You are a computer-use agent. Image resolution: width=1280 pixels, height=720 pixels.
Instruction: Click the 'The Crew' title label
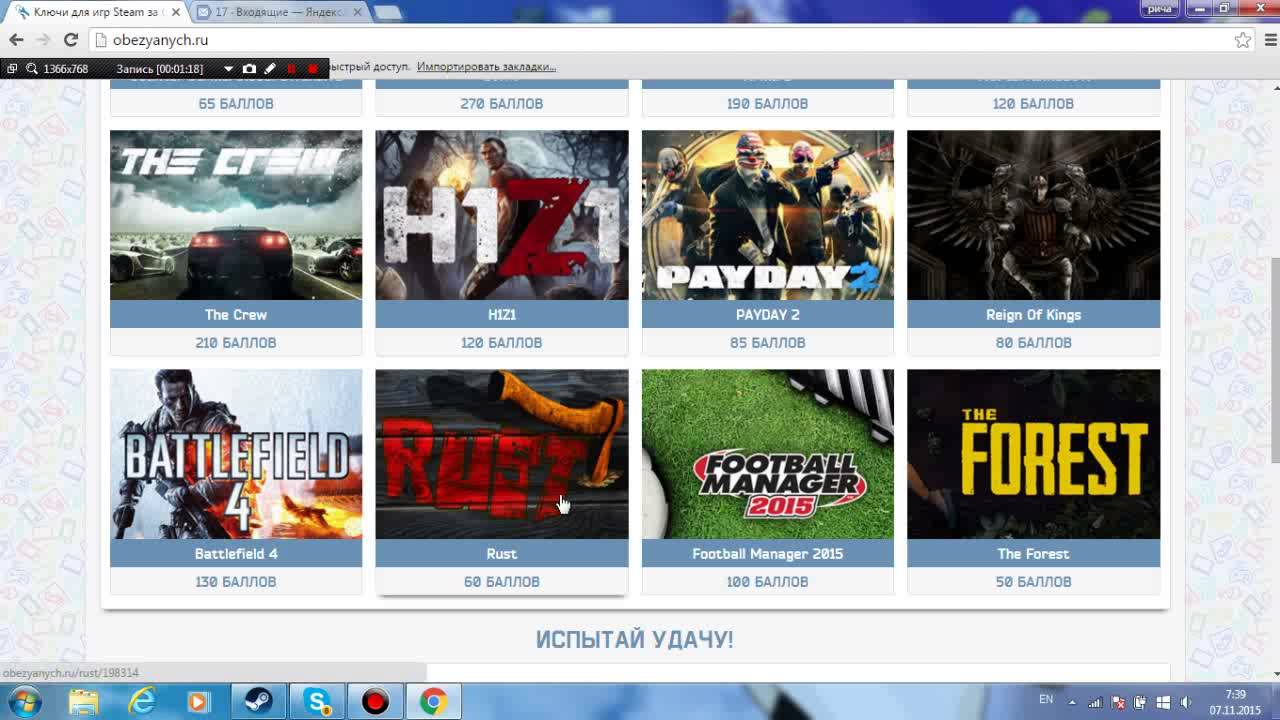coord(236,314)
